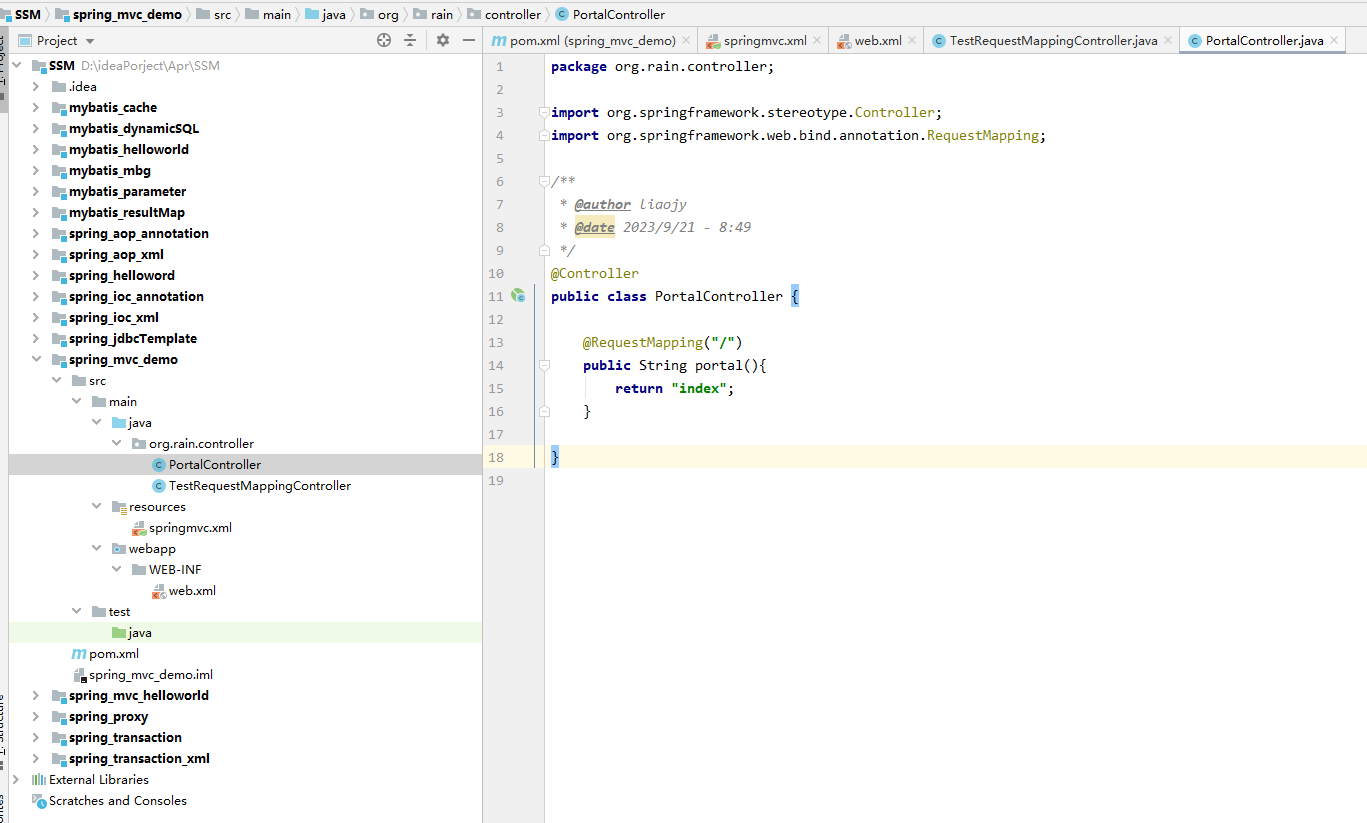Screen dimensions: 1367x823
Task: Collapse the SSM root project node
Action: click(x=17, y=65)
